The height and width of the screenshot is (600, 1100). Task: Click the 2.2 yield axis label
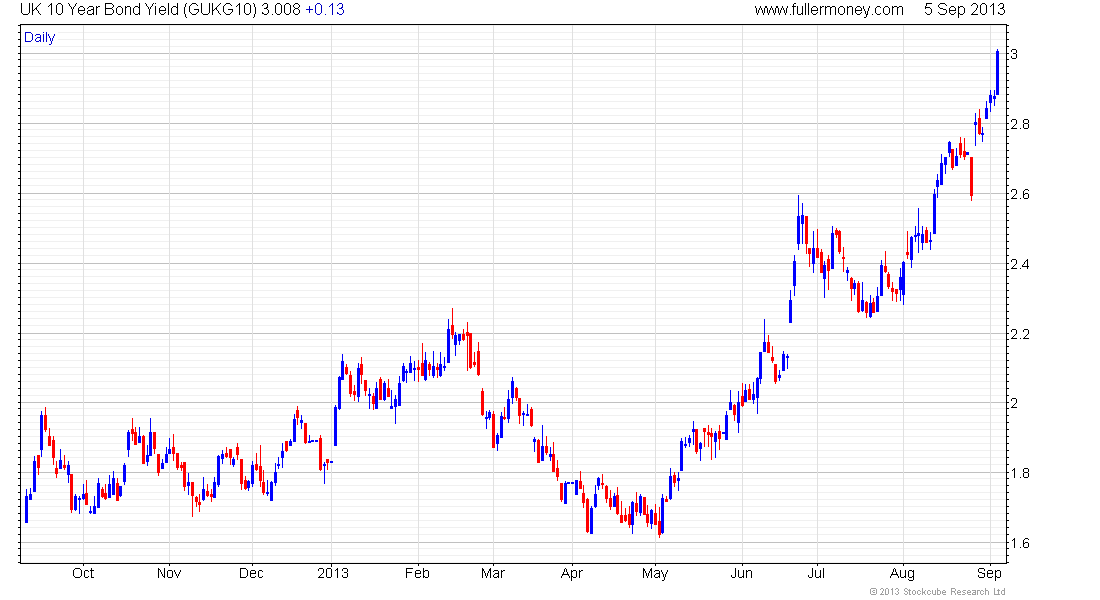click(1020, 334)
